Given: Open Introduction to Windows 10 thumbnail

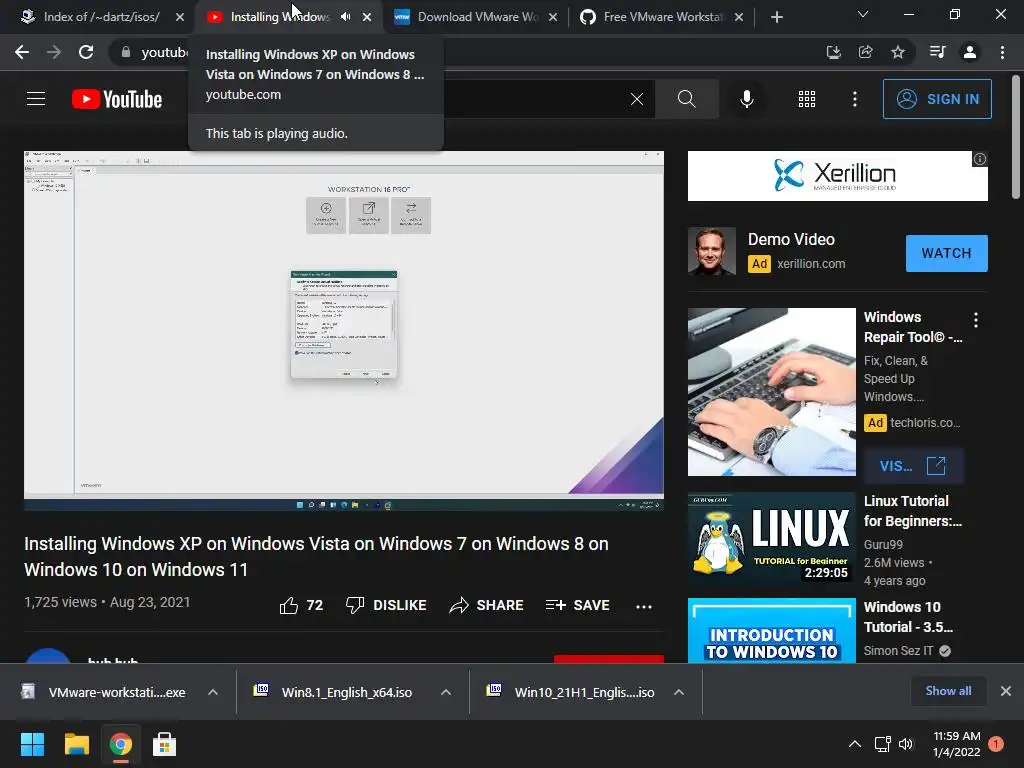Looking at the screenshot, I should (771, 631).
